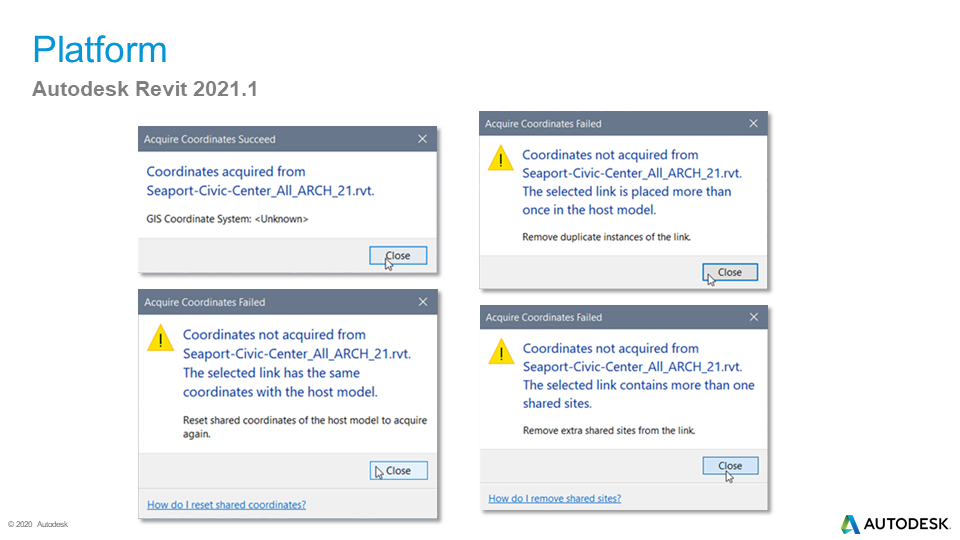
Task: Click 'Acquire Coordinates Succeed' title bar text
Action: click(209, 139)
